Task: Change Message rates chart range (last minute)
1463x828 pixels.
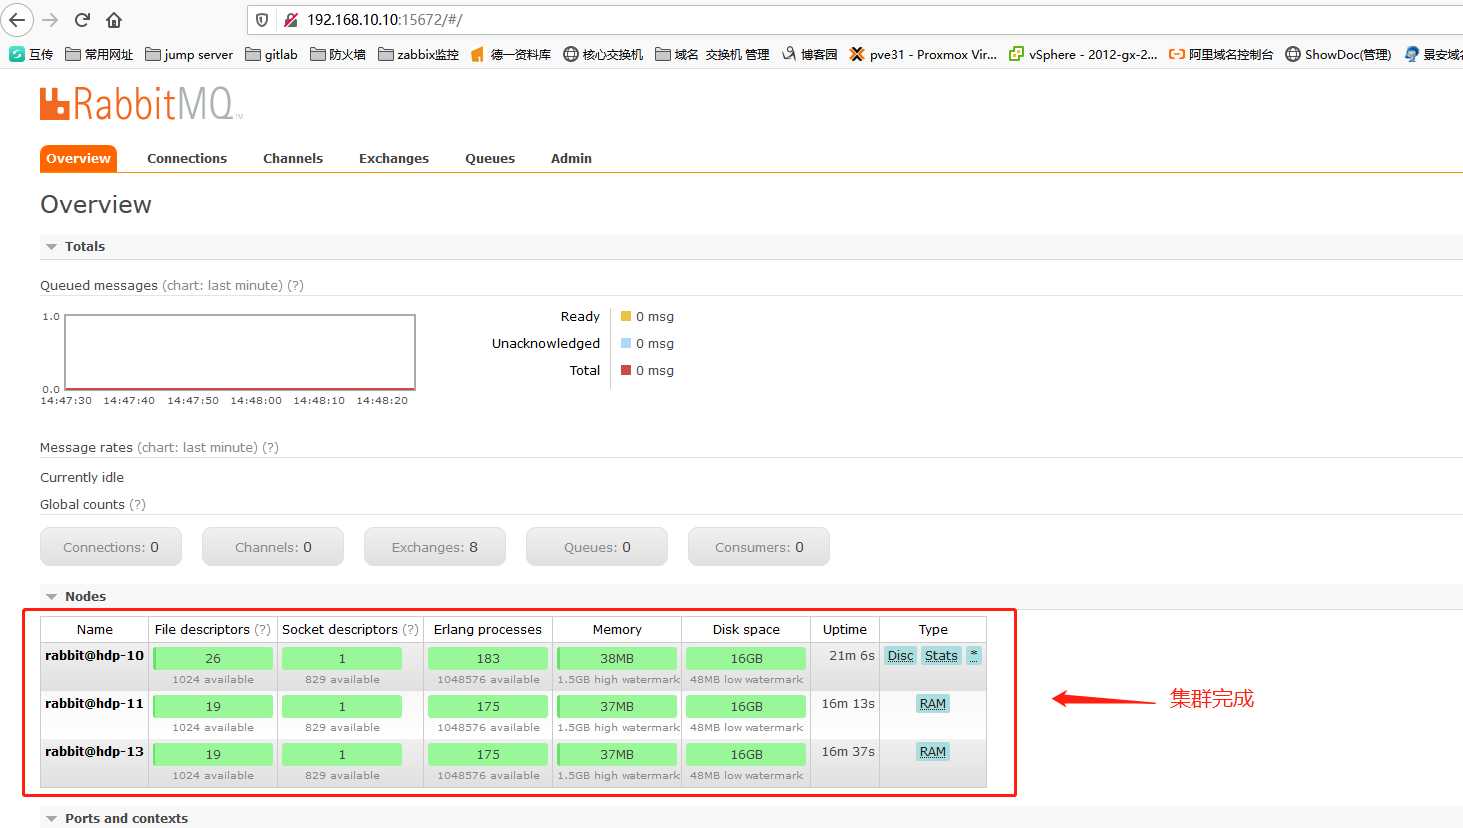Action: click(197, 447)
